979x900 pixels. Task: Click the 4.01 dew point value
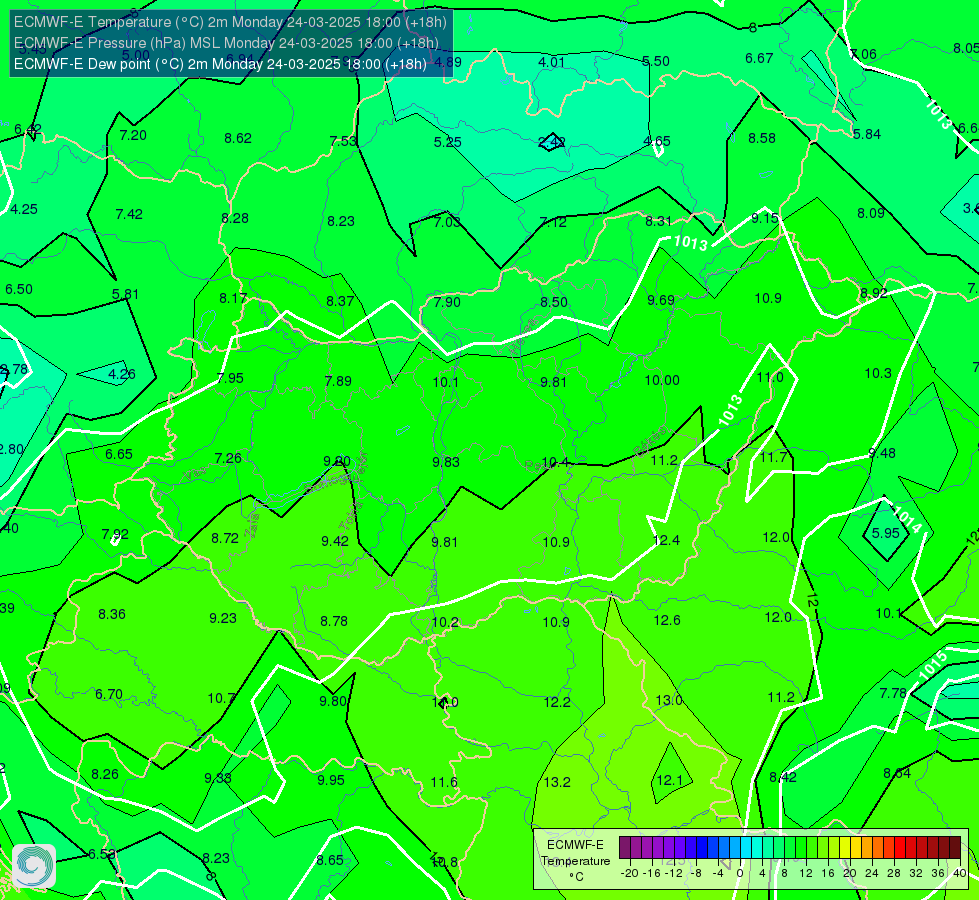click(551, 62)
